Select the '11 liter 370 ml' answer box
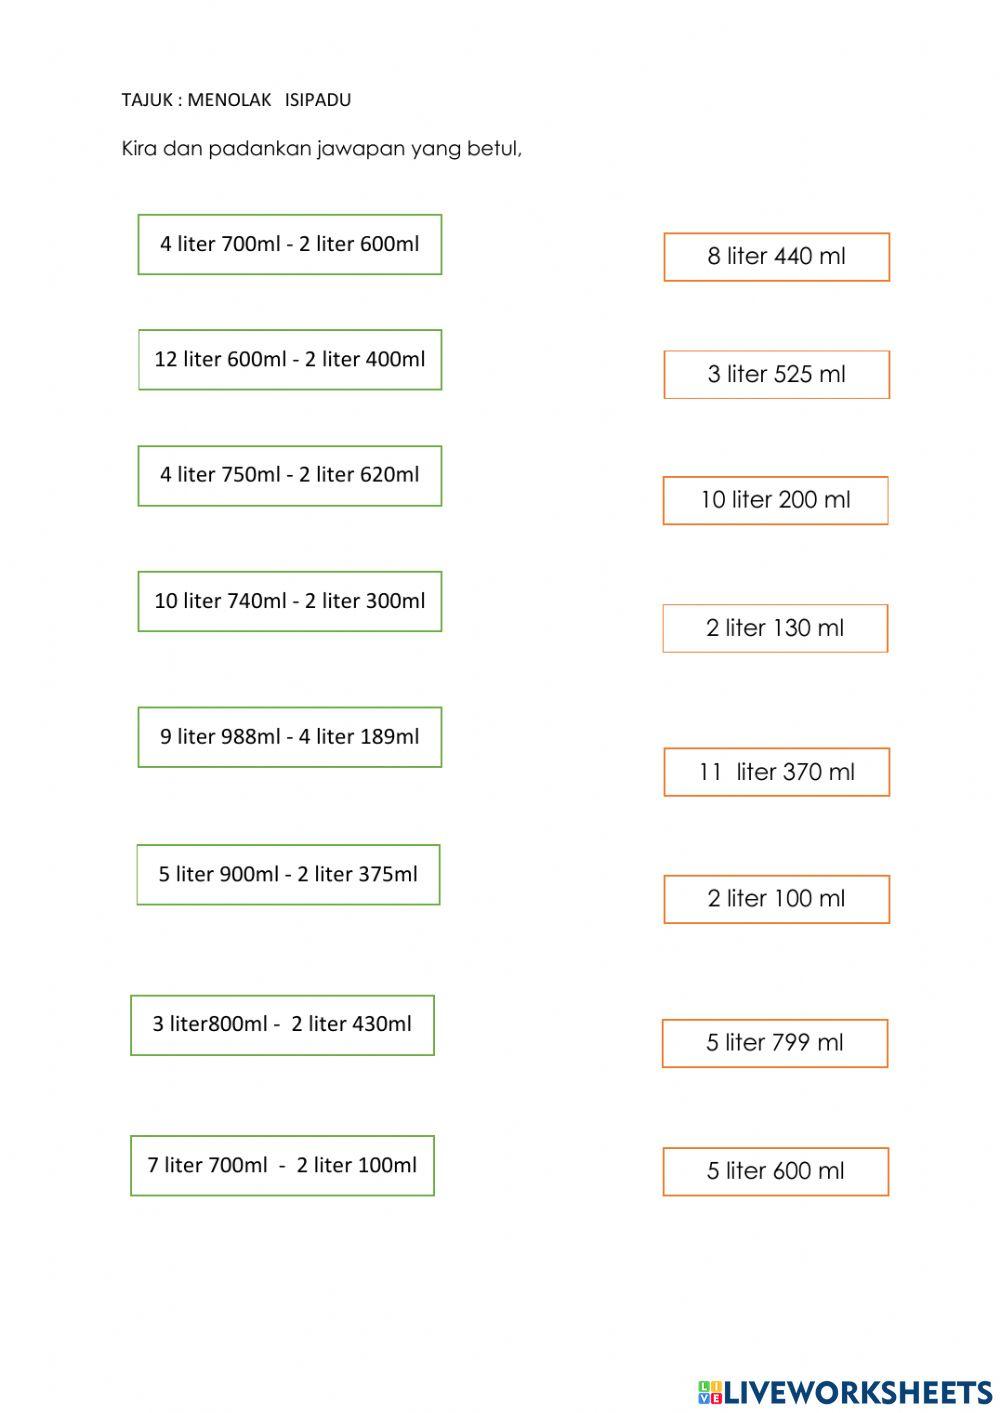1000x1413 pixels. 776,772
